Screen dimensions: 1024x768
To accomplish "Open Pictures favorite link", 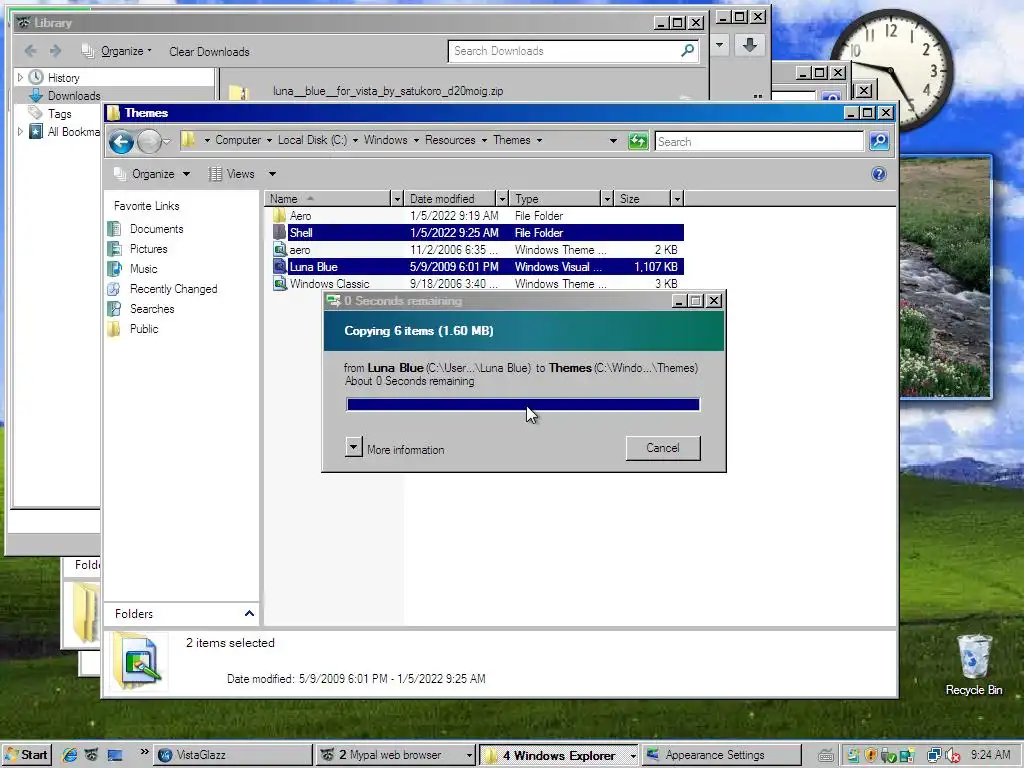I will tap(148, 249).
